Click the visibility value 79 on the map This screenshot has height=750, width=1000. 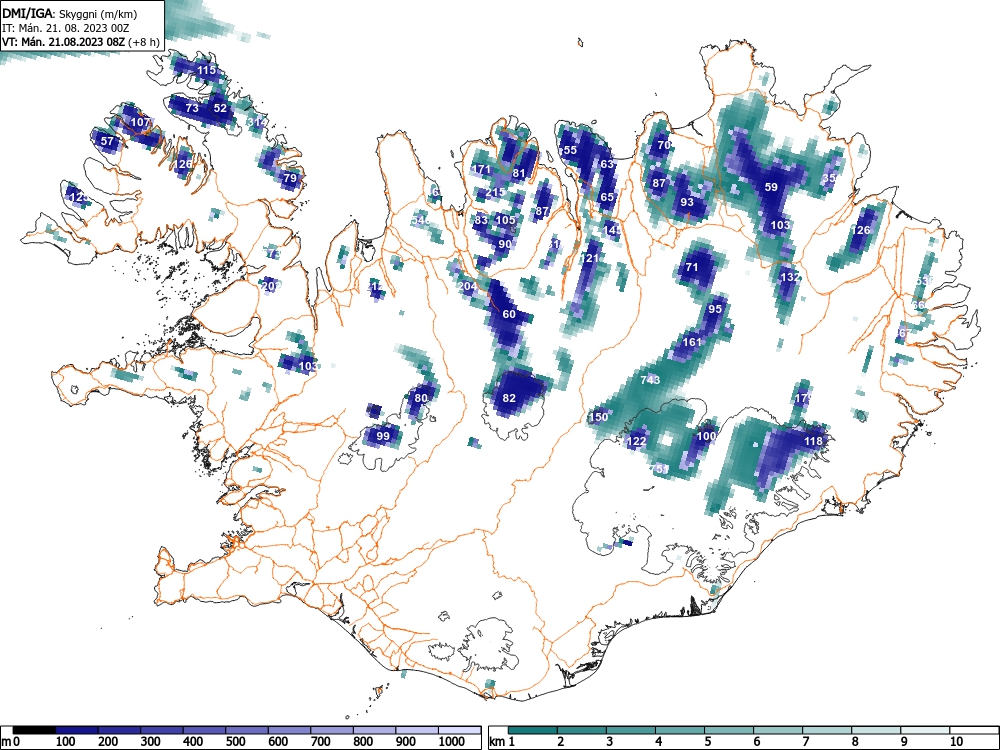pos(290,178)
